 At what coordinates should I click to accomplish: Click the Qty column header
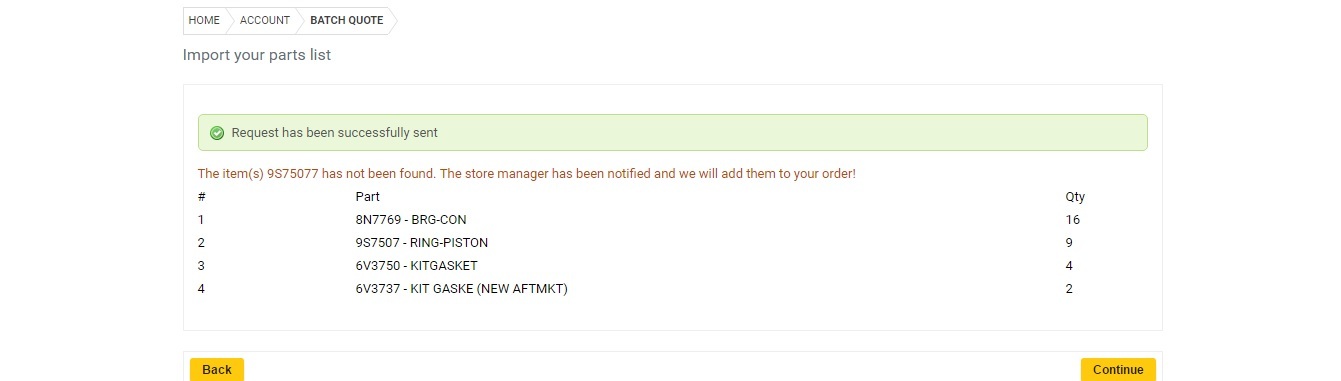pos(1076,197)
